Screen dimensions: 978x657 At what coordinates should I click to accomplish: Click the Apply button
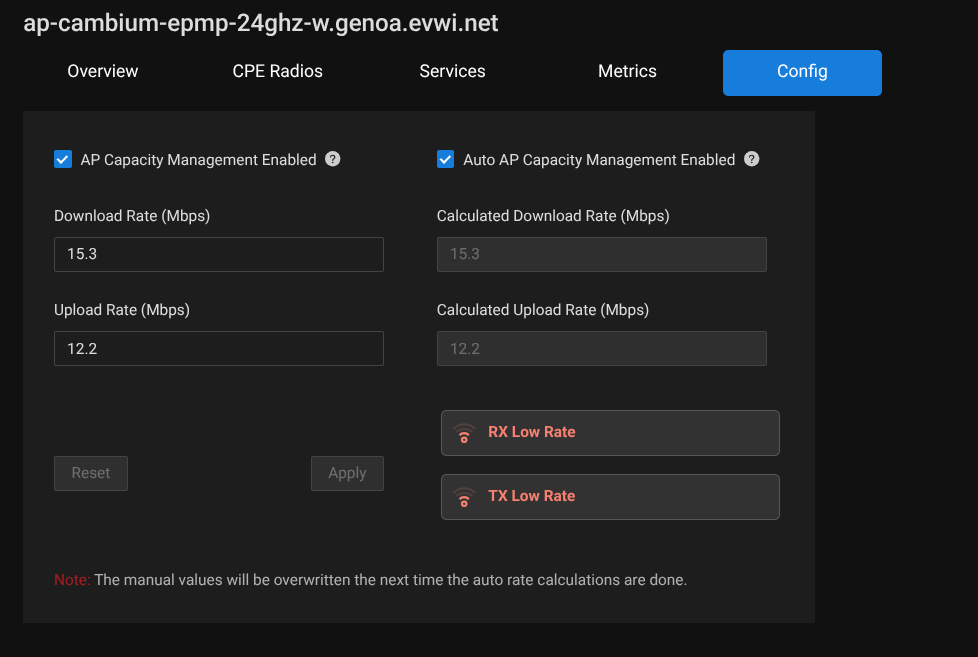pyautogui.click(x=347, y=473)
